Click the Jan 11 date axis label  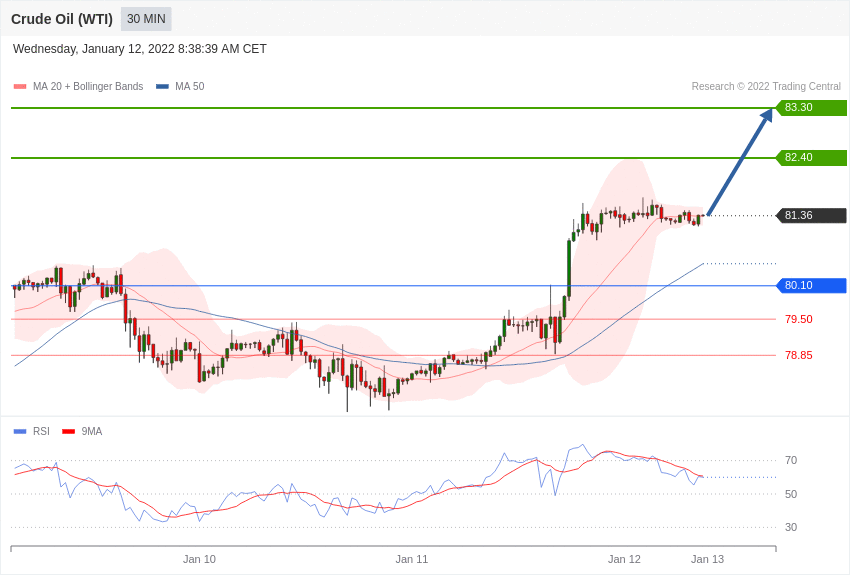click(x=411, y=559)
